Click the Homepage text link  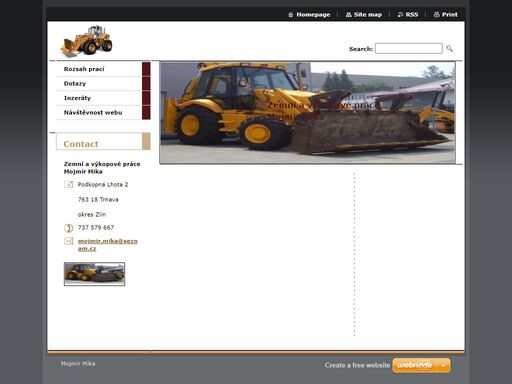tap(313, 15)
